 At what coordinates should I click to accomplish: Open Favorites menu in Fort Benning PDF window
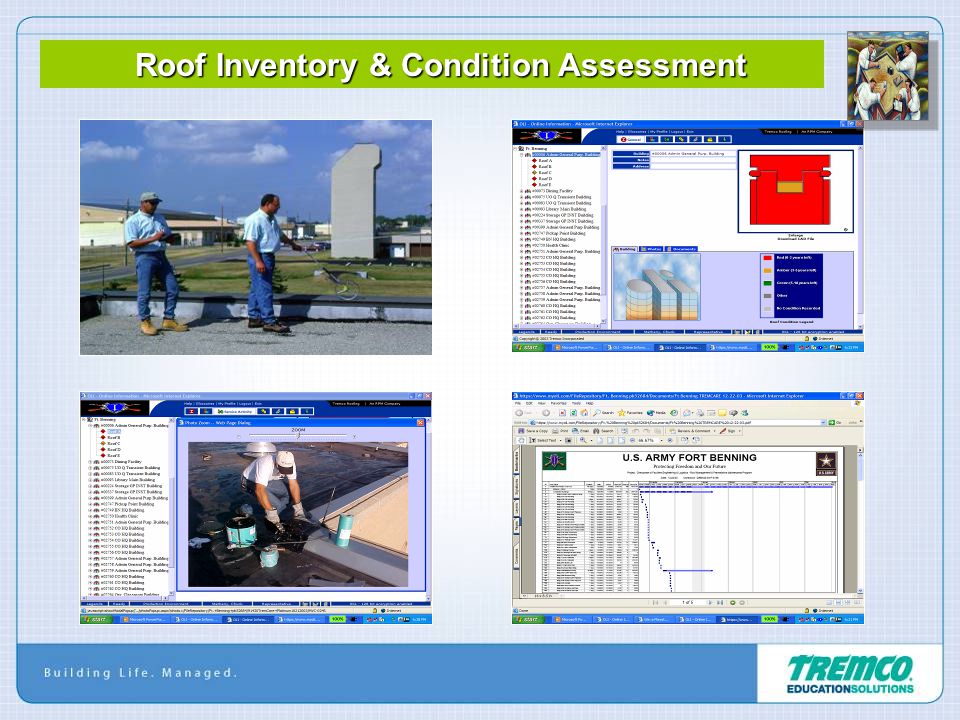click(x=558, y=403)
